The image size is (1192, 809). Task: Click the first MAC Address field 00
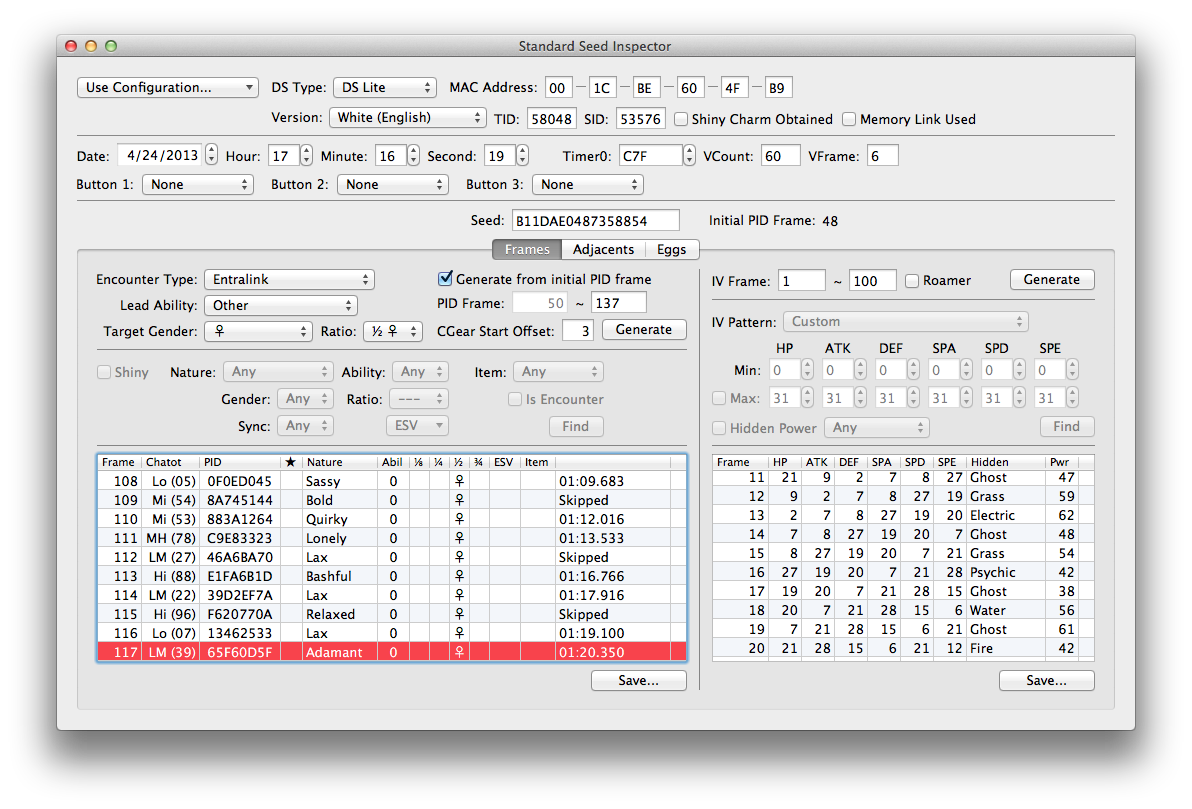557,88
